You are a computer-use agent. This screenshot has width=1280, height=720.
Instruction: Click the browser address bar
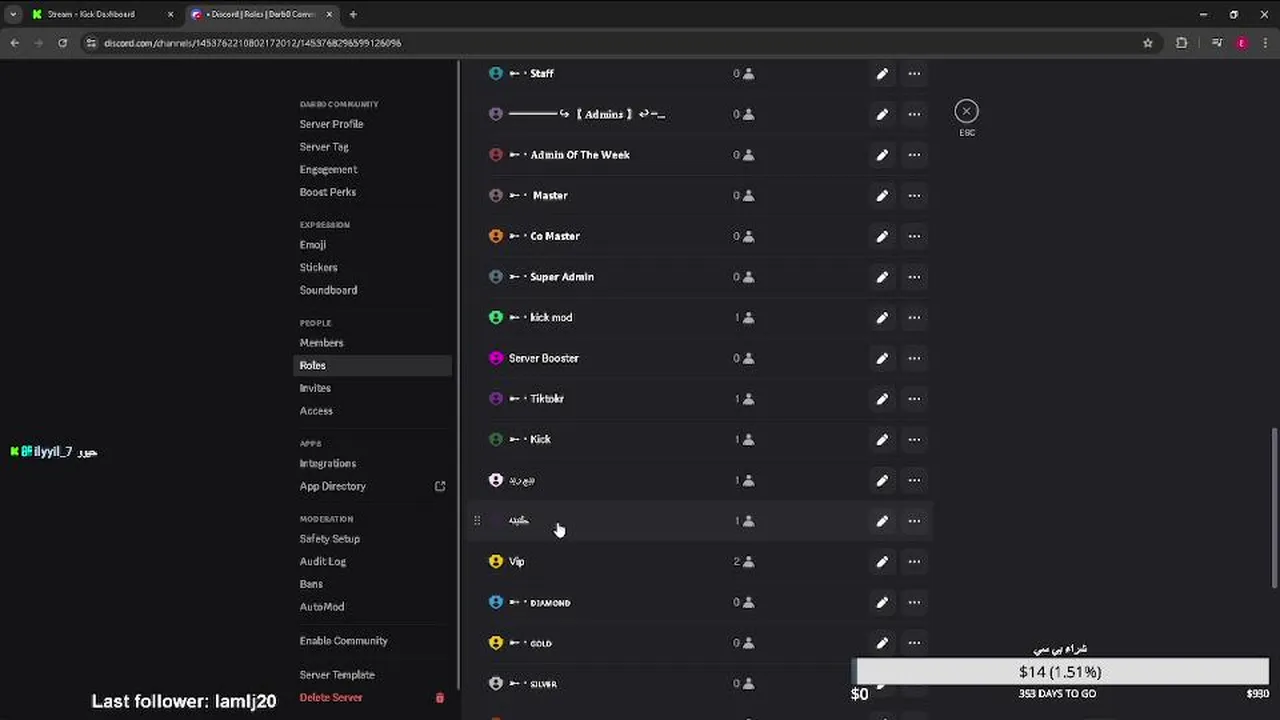(600, 43)
